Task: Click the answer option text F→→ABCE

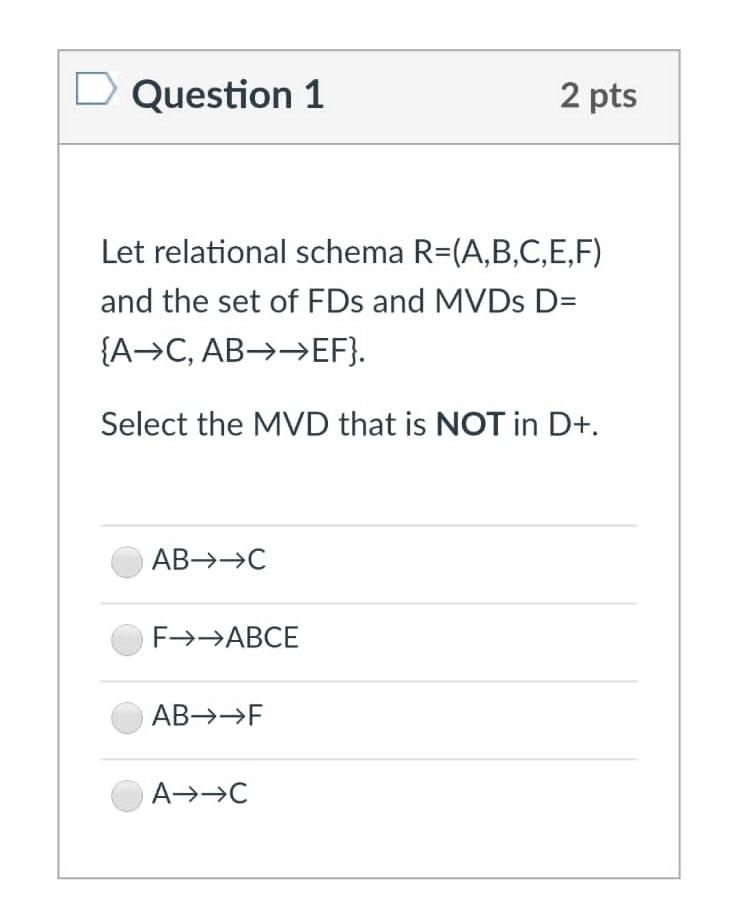Action: click(x=225, y=640)
